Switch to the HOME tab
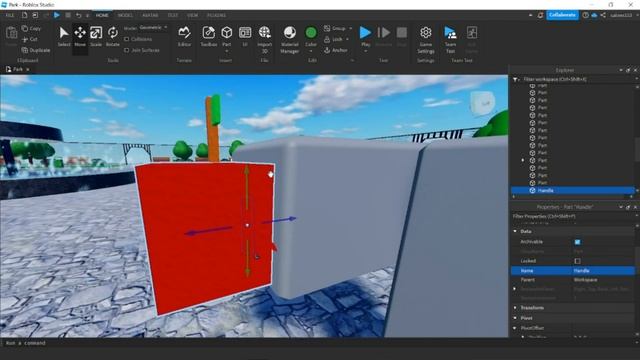 click(102, 15)
